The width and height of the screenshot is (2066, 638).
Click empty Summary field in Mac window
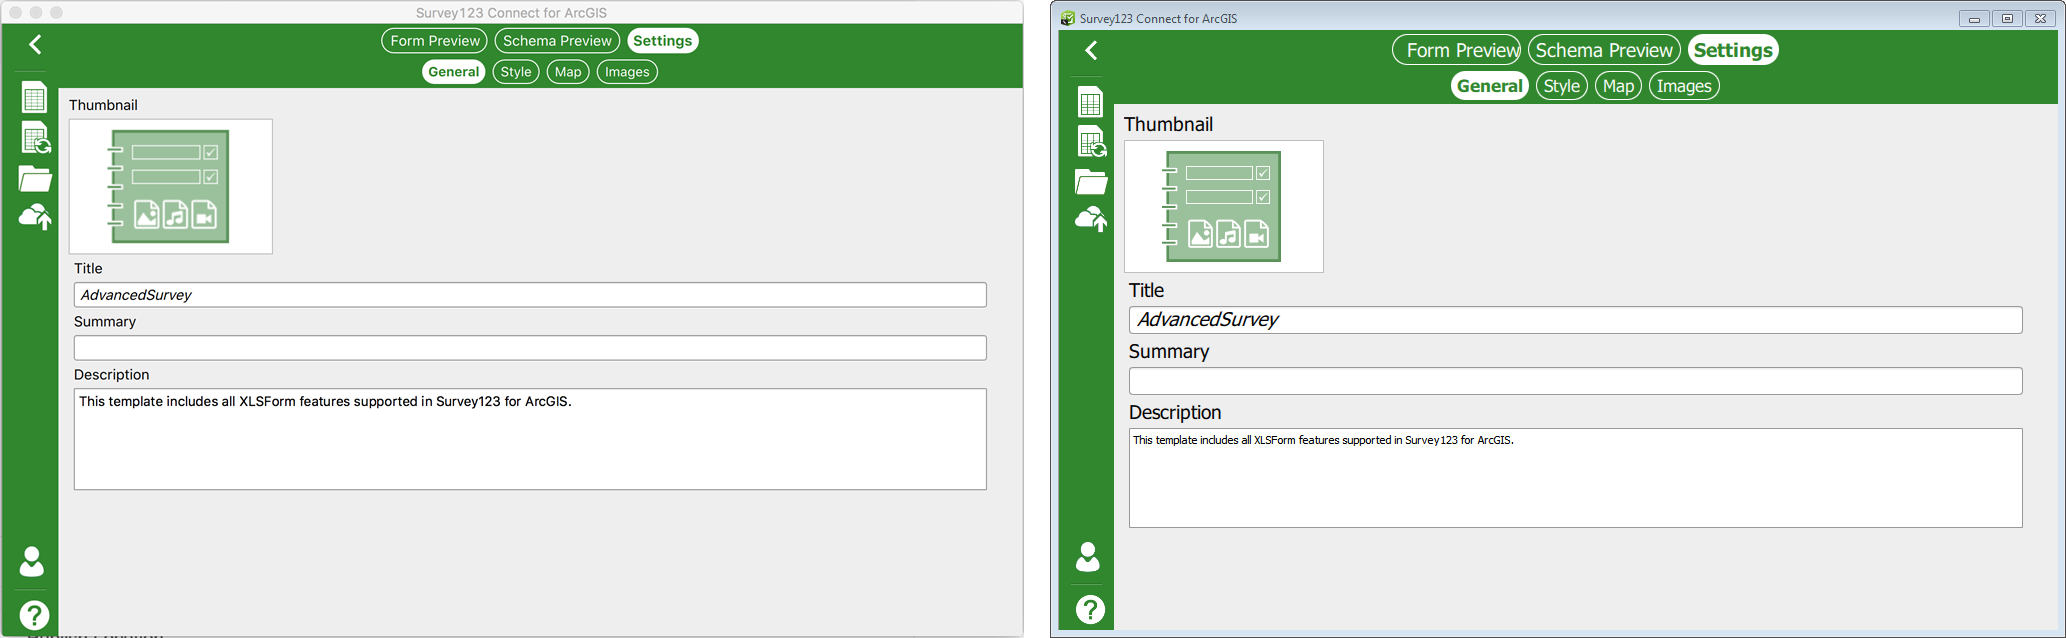click(x=530, y=348)
